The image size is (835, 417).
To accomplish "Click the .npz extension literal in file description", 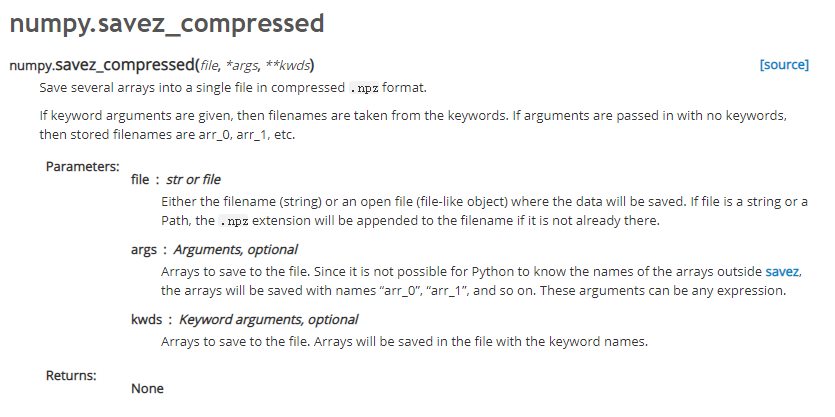I will [235, 221].
